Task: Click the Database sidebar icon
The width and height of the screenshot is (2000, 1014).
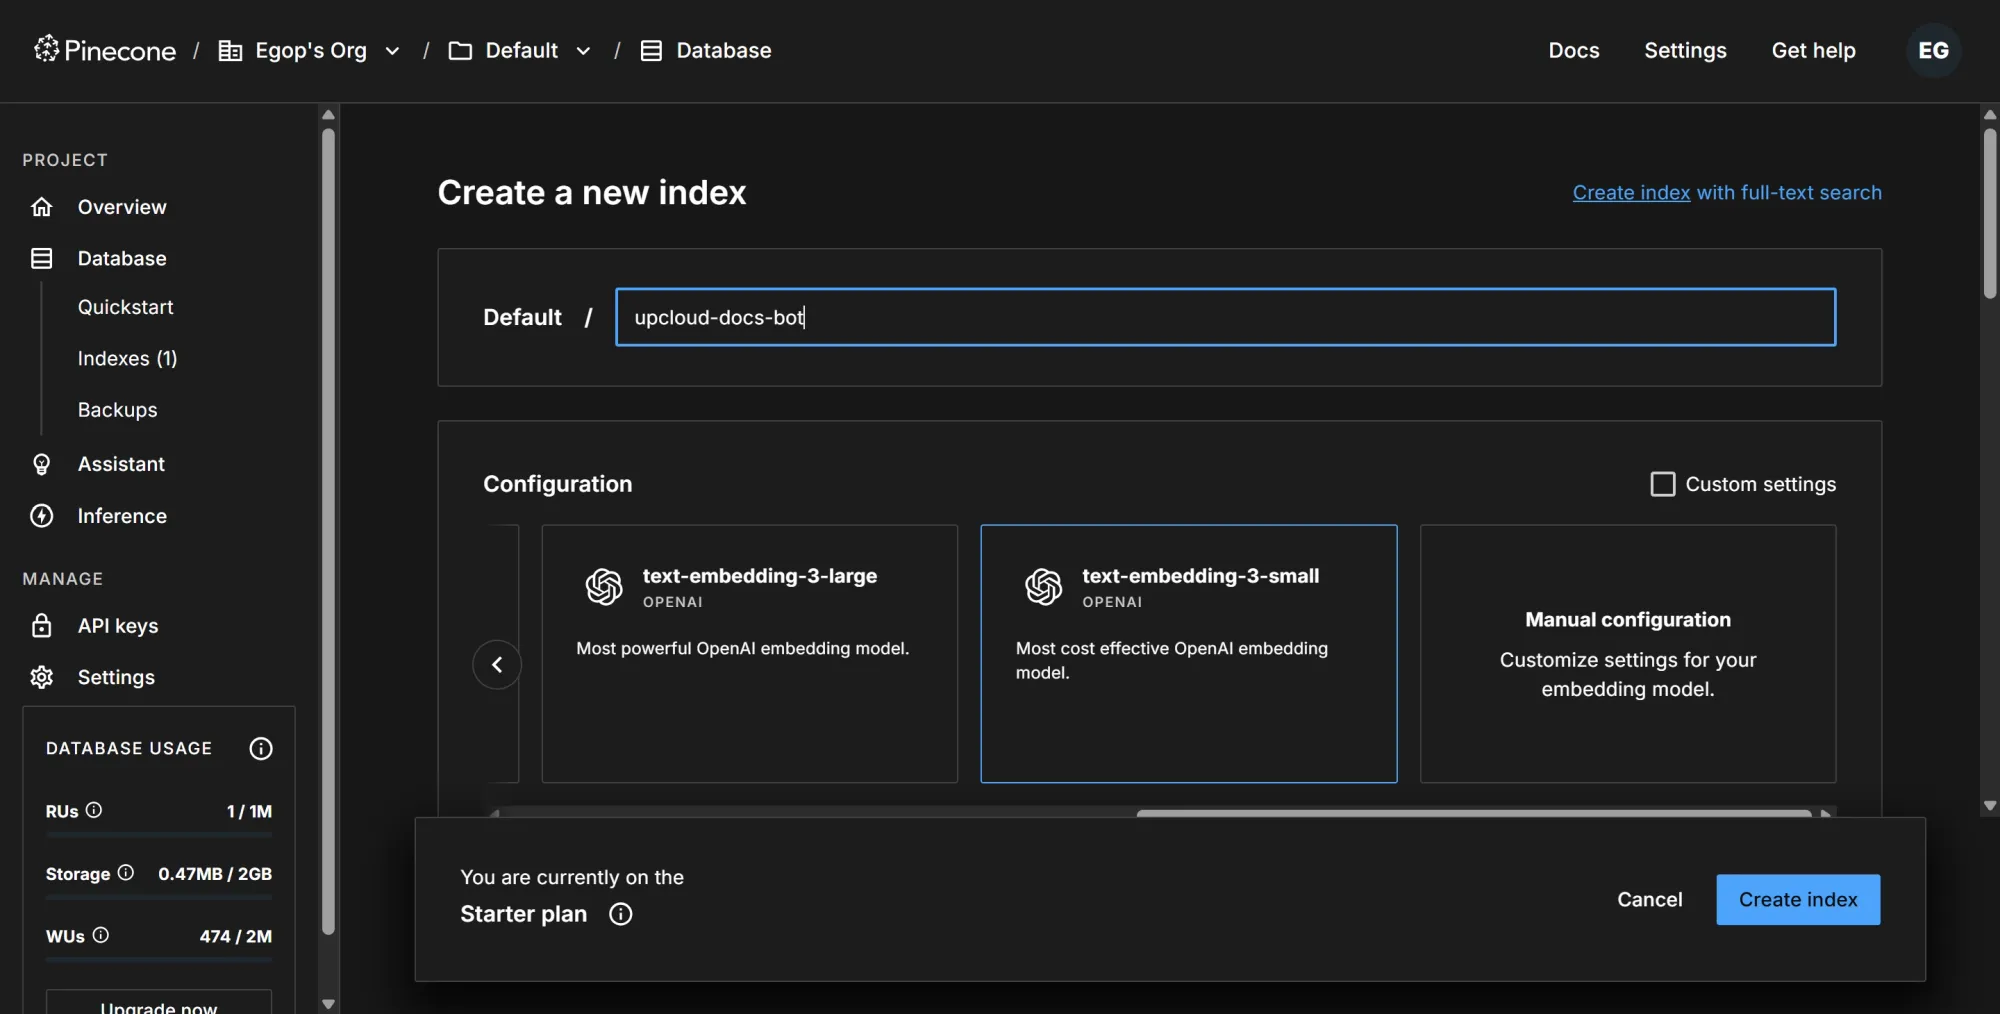Action: point(41,258)
